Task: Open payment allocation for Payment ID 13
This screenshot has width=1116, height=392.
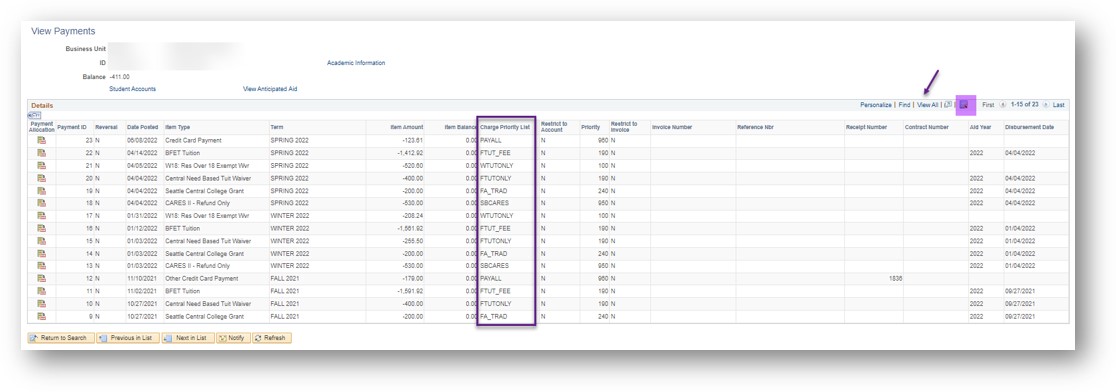Action: coord(41,265)
